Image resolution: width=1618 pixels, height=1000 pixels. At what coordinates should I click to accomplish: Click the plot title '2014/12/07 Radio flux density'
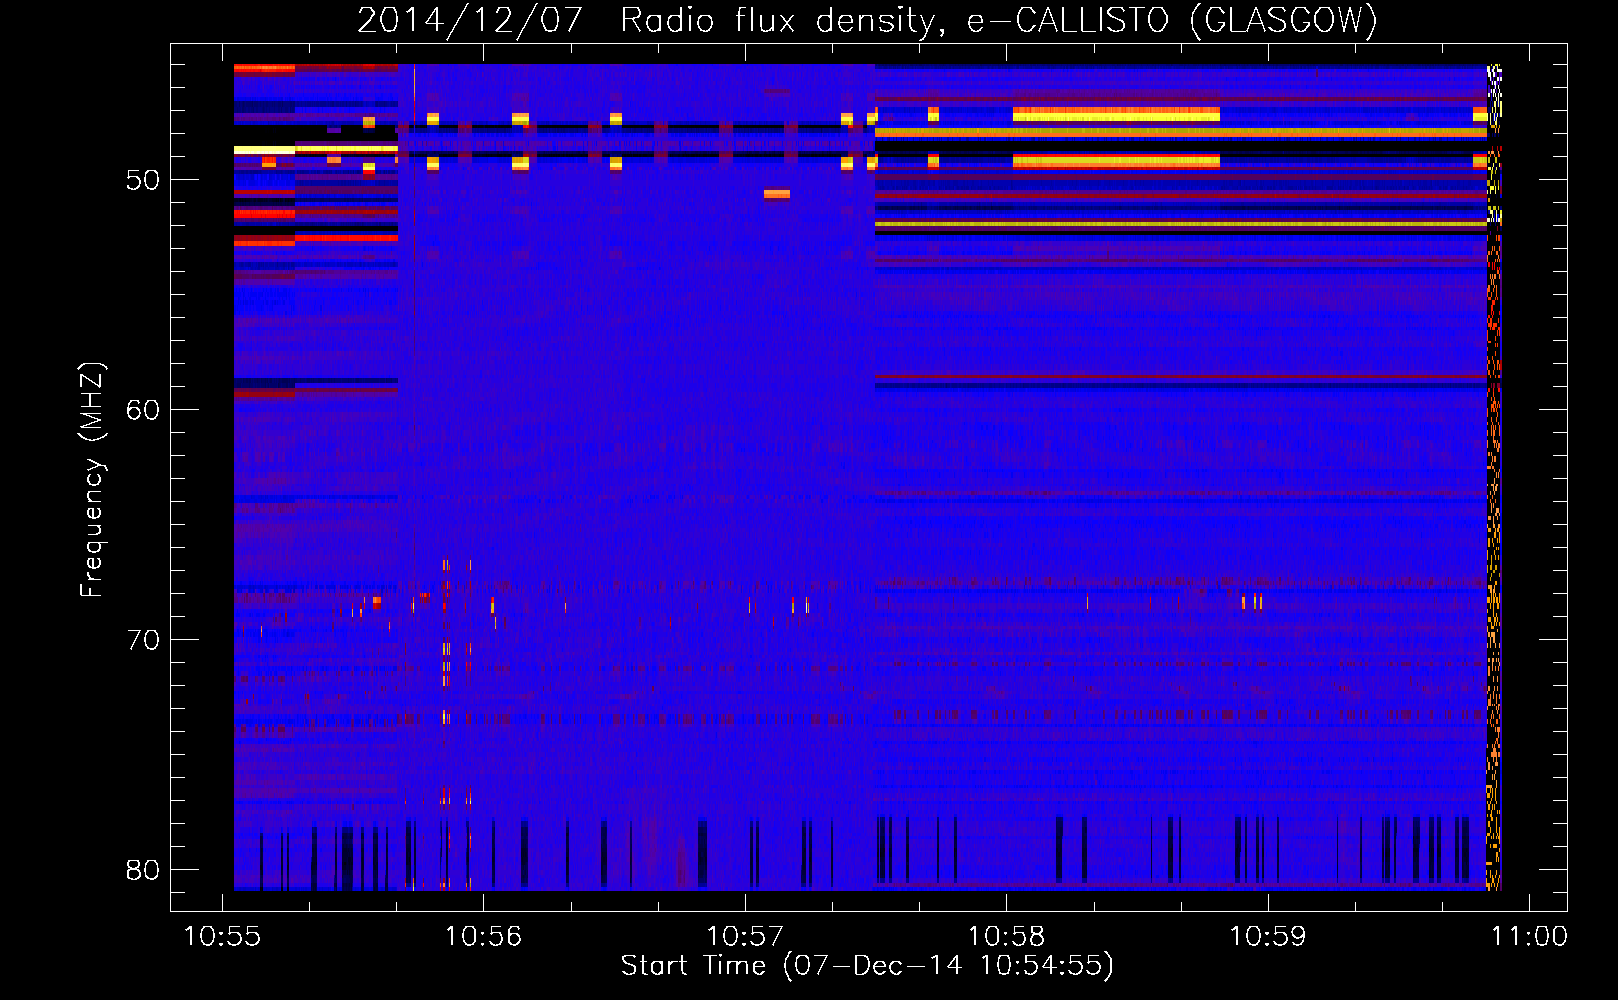[867, 20]
